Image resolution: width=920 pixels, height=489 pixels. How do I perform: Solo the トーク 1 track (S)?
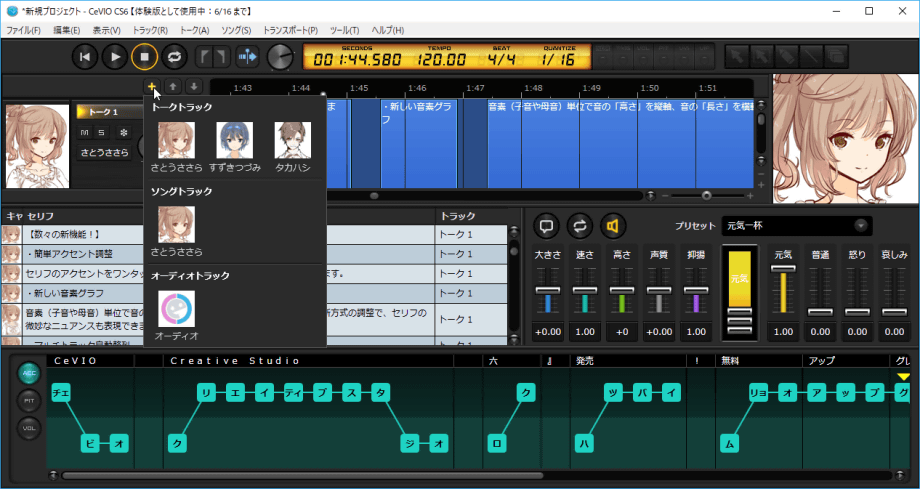point(102,133)
